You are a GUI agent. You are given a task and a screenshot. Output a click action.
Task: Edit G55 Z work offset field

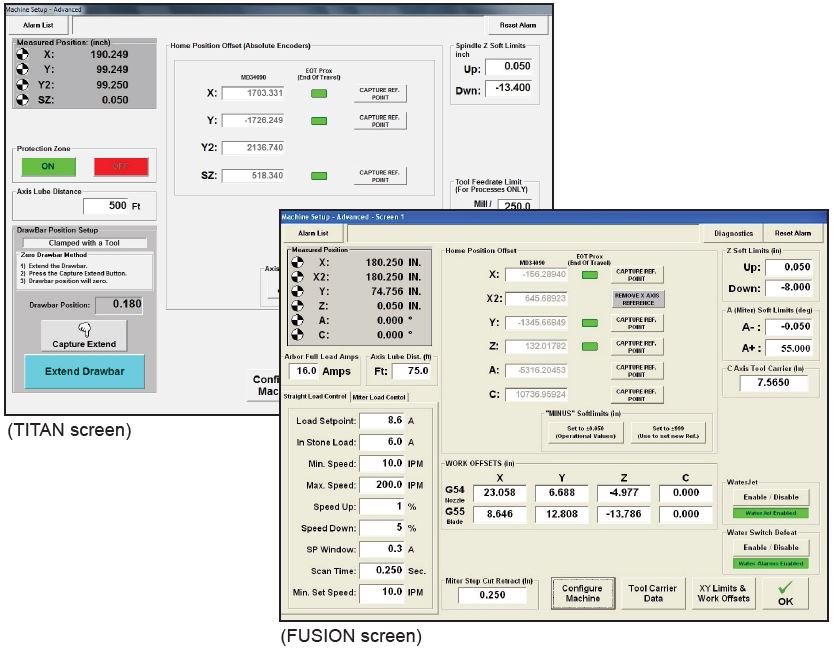(624, 514)
